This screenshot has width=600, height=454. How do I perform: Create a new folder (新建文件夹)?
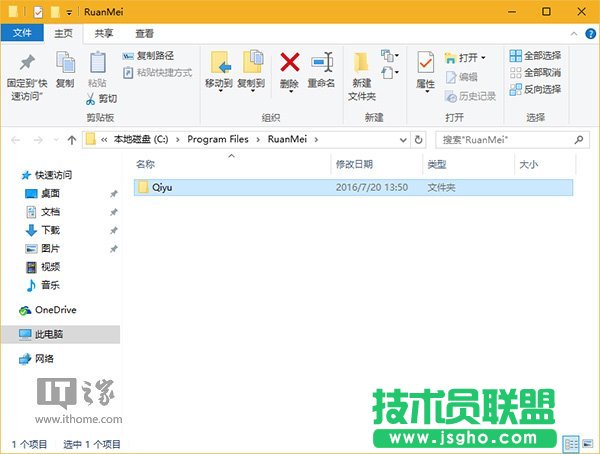tap(361, 77)
